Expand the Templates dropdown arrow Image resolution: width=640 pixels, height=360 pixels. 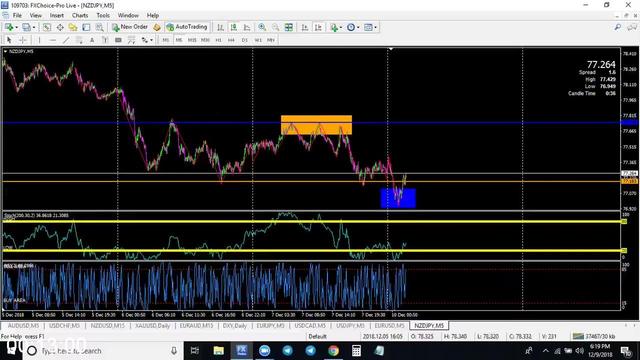click(x=376, y=27)
